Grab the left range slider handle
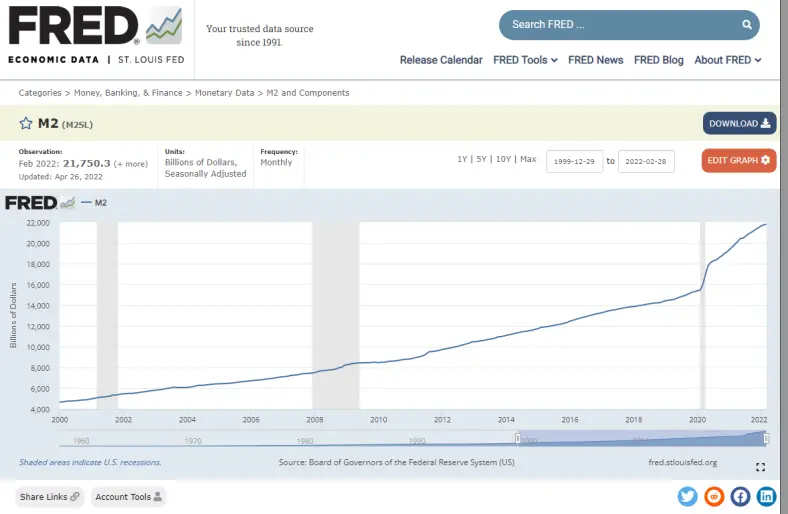 click(518, 438)
